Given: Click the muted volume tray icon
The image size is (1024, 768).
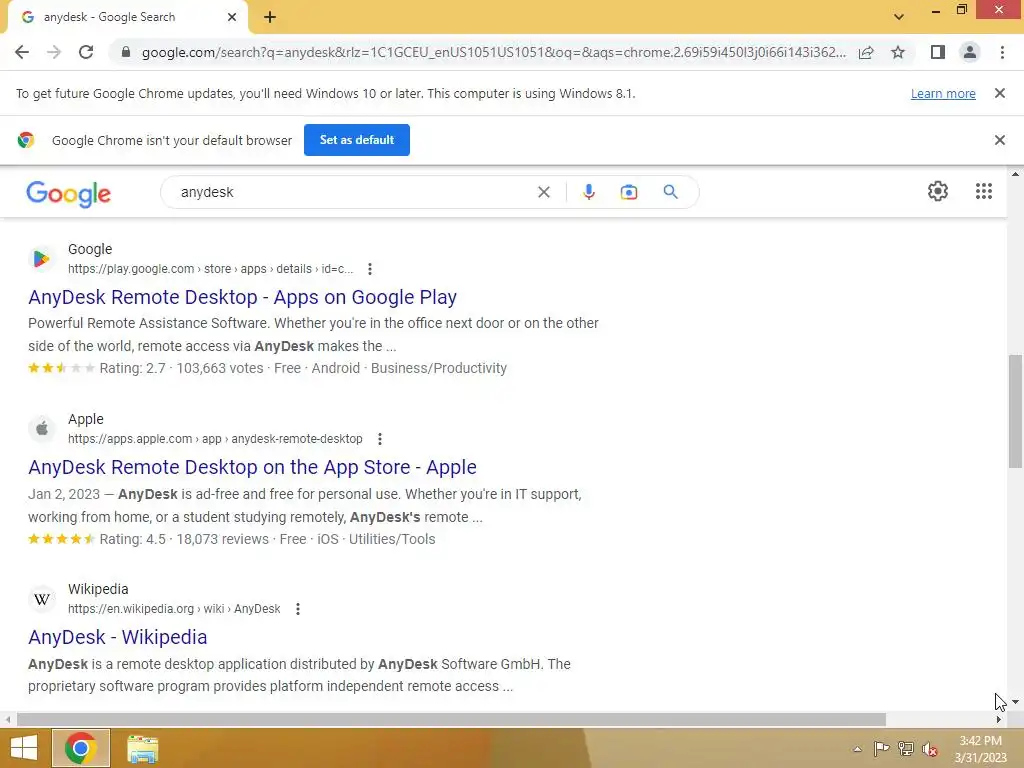Looking at the screenshot, I should 930,749.
